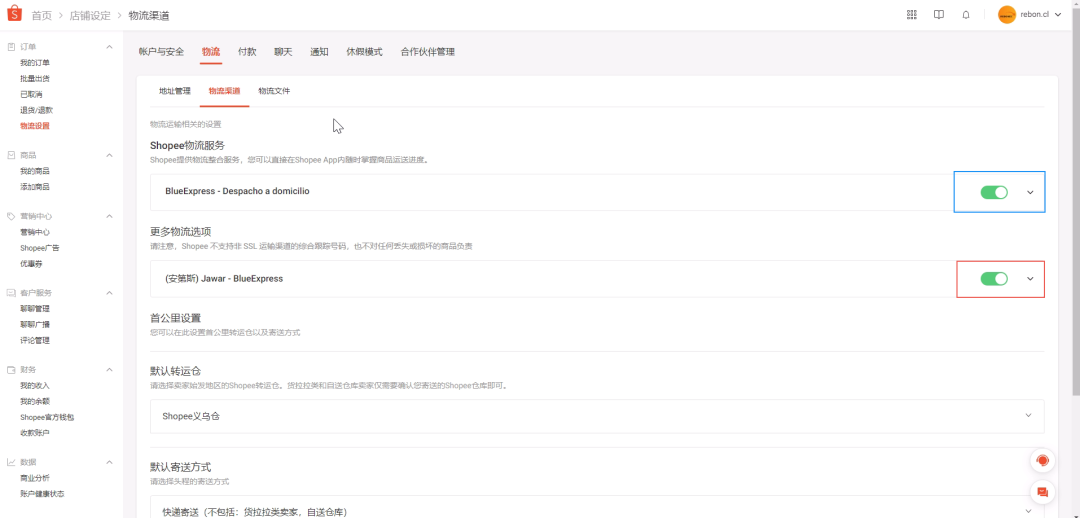This screenshot has height=518, width=1080.
Task: Open 评论管理 in the sidebar
Action: pyautogui.click(x=35, y=340)
